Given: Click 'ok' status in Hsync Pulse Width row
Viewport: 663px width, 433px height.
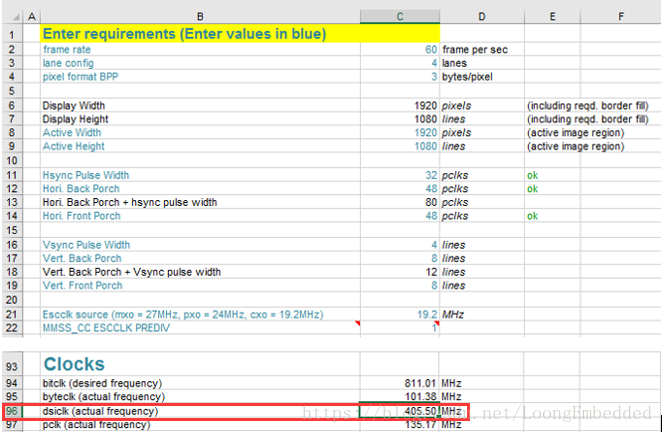Looking at the screenshot, I should point(532,175).
